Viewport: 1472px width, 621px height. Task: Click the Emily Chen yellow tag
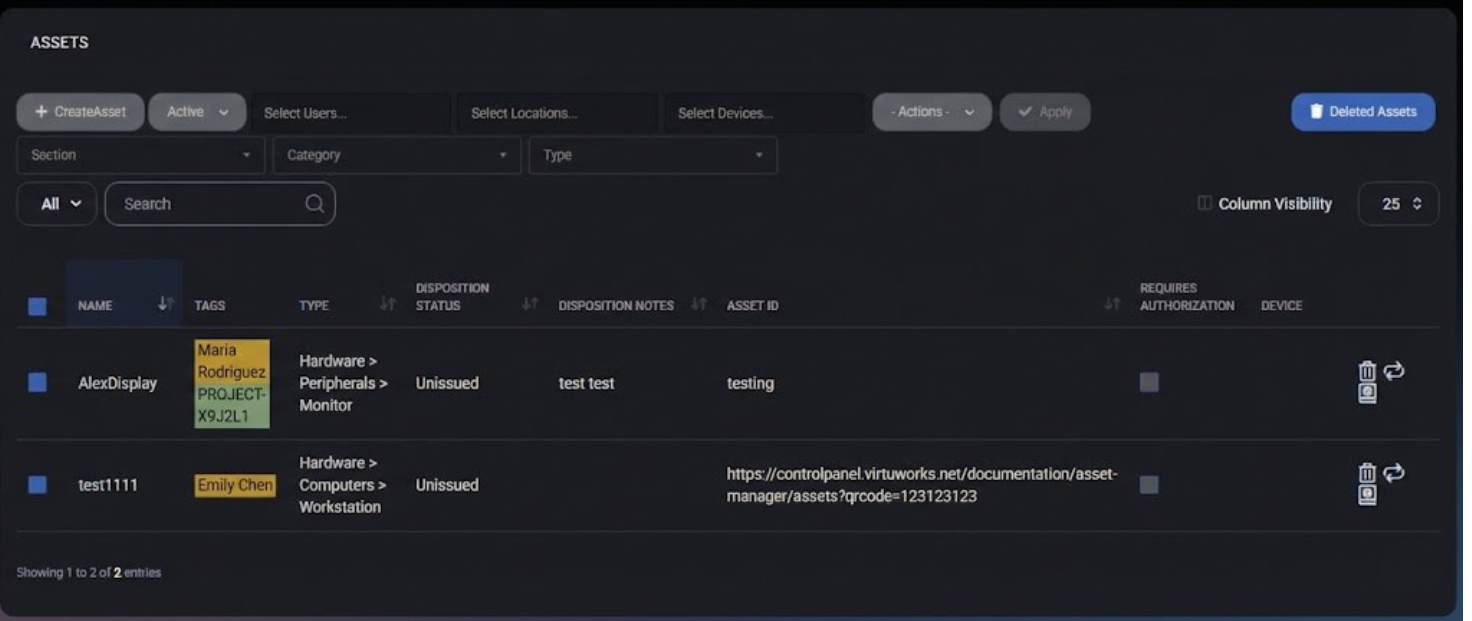[x=235, y=485]
